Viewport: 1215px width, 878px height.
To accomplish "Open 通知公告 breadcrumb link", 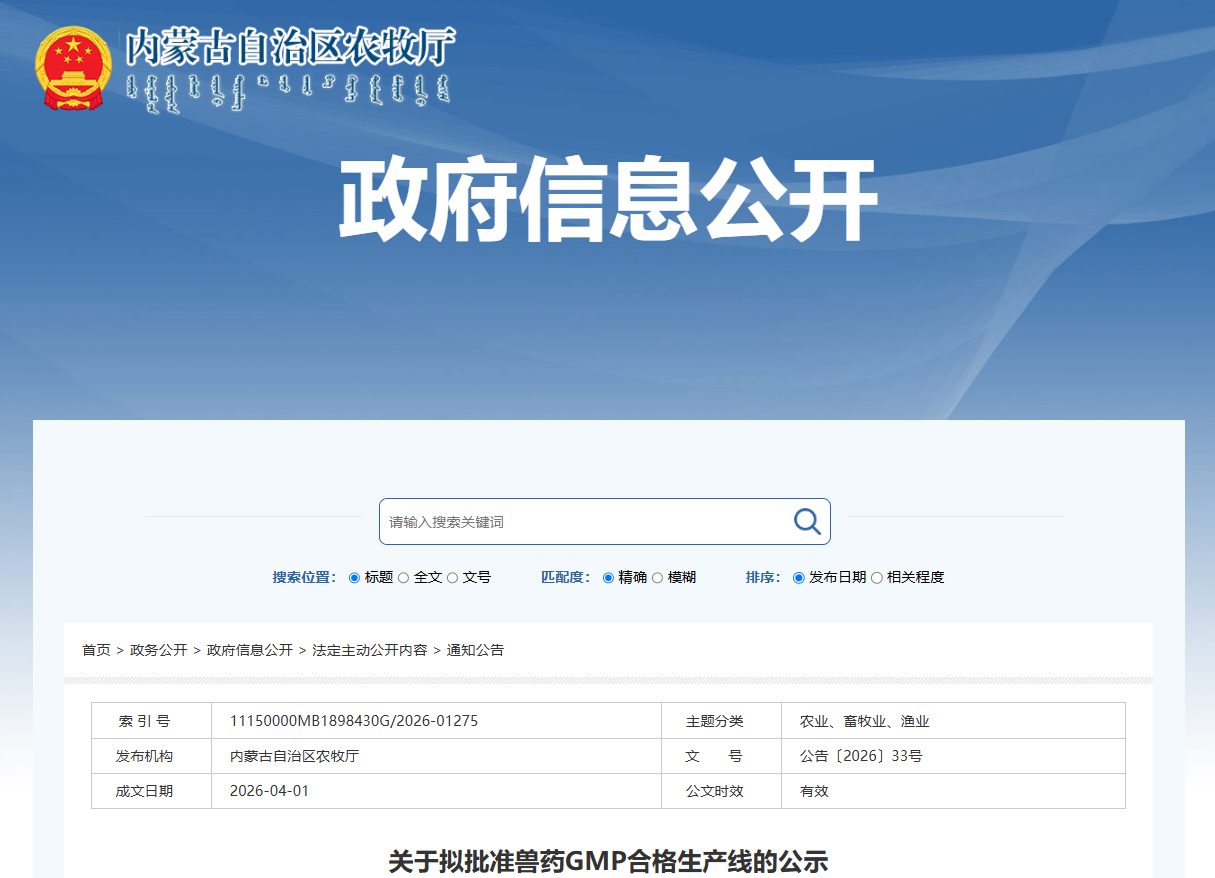I will [x=475, y=650].
